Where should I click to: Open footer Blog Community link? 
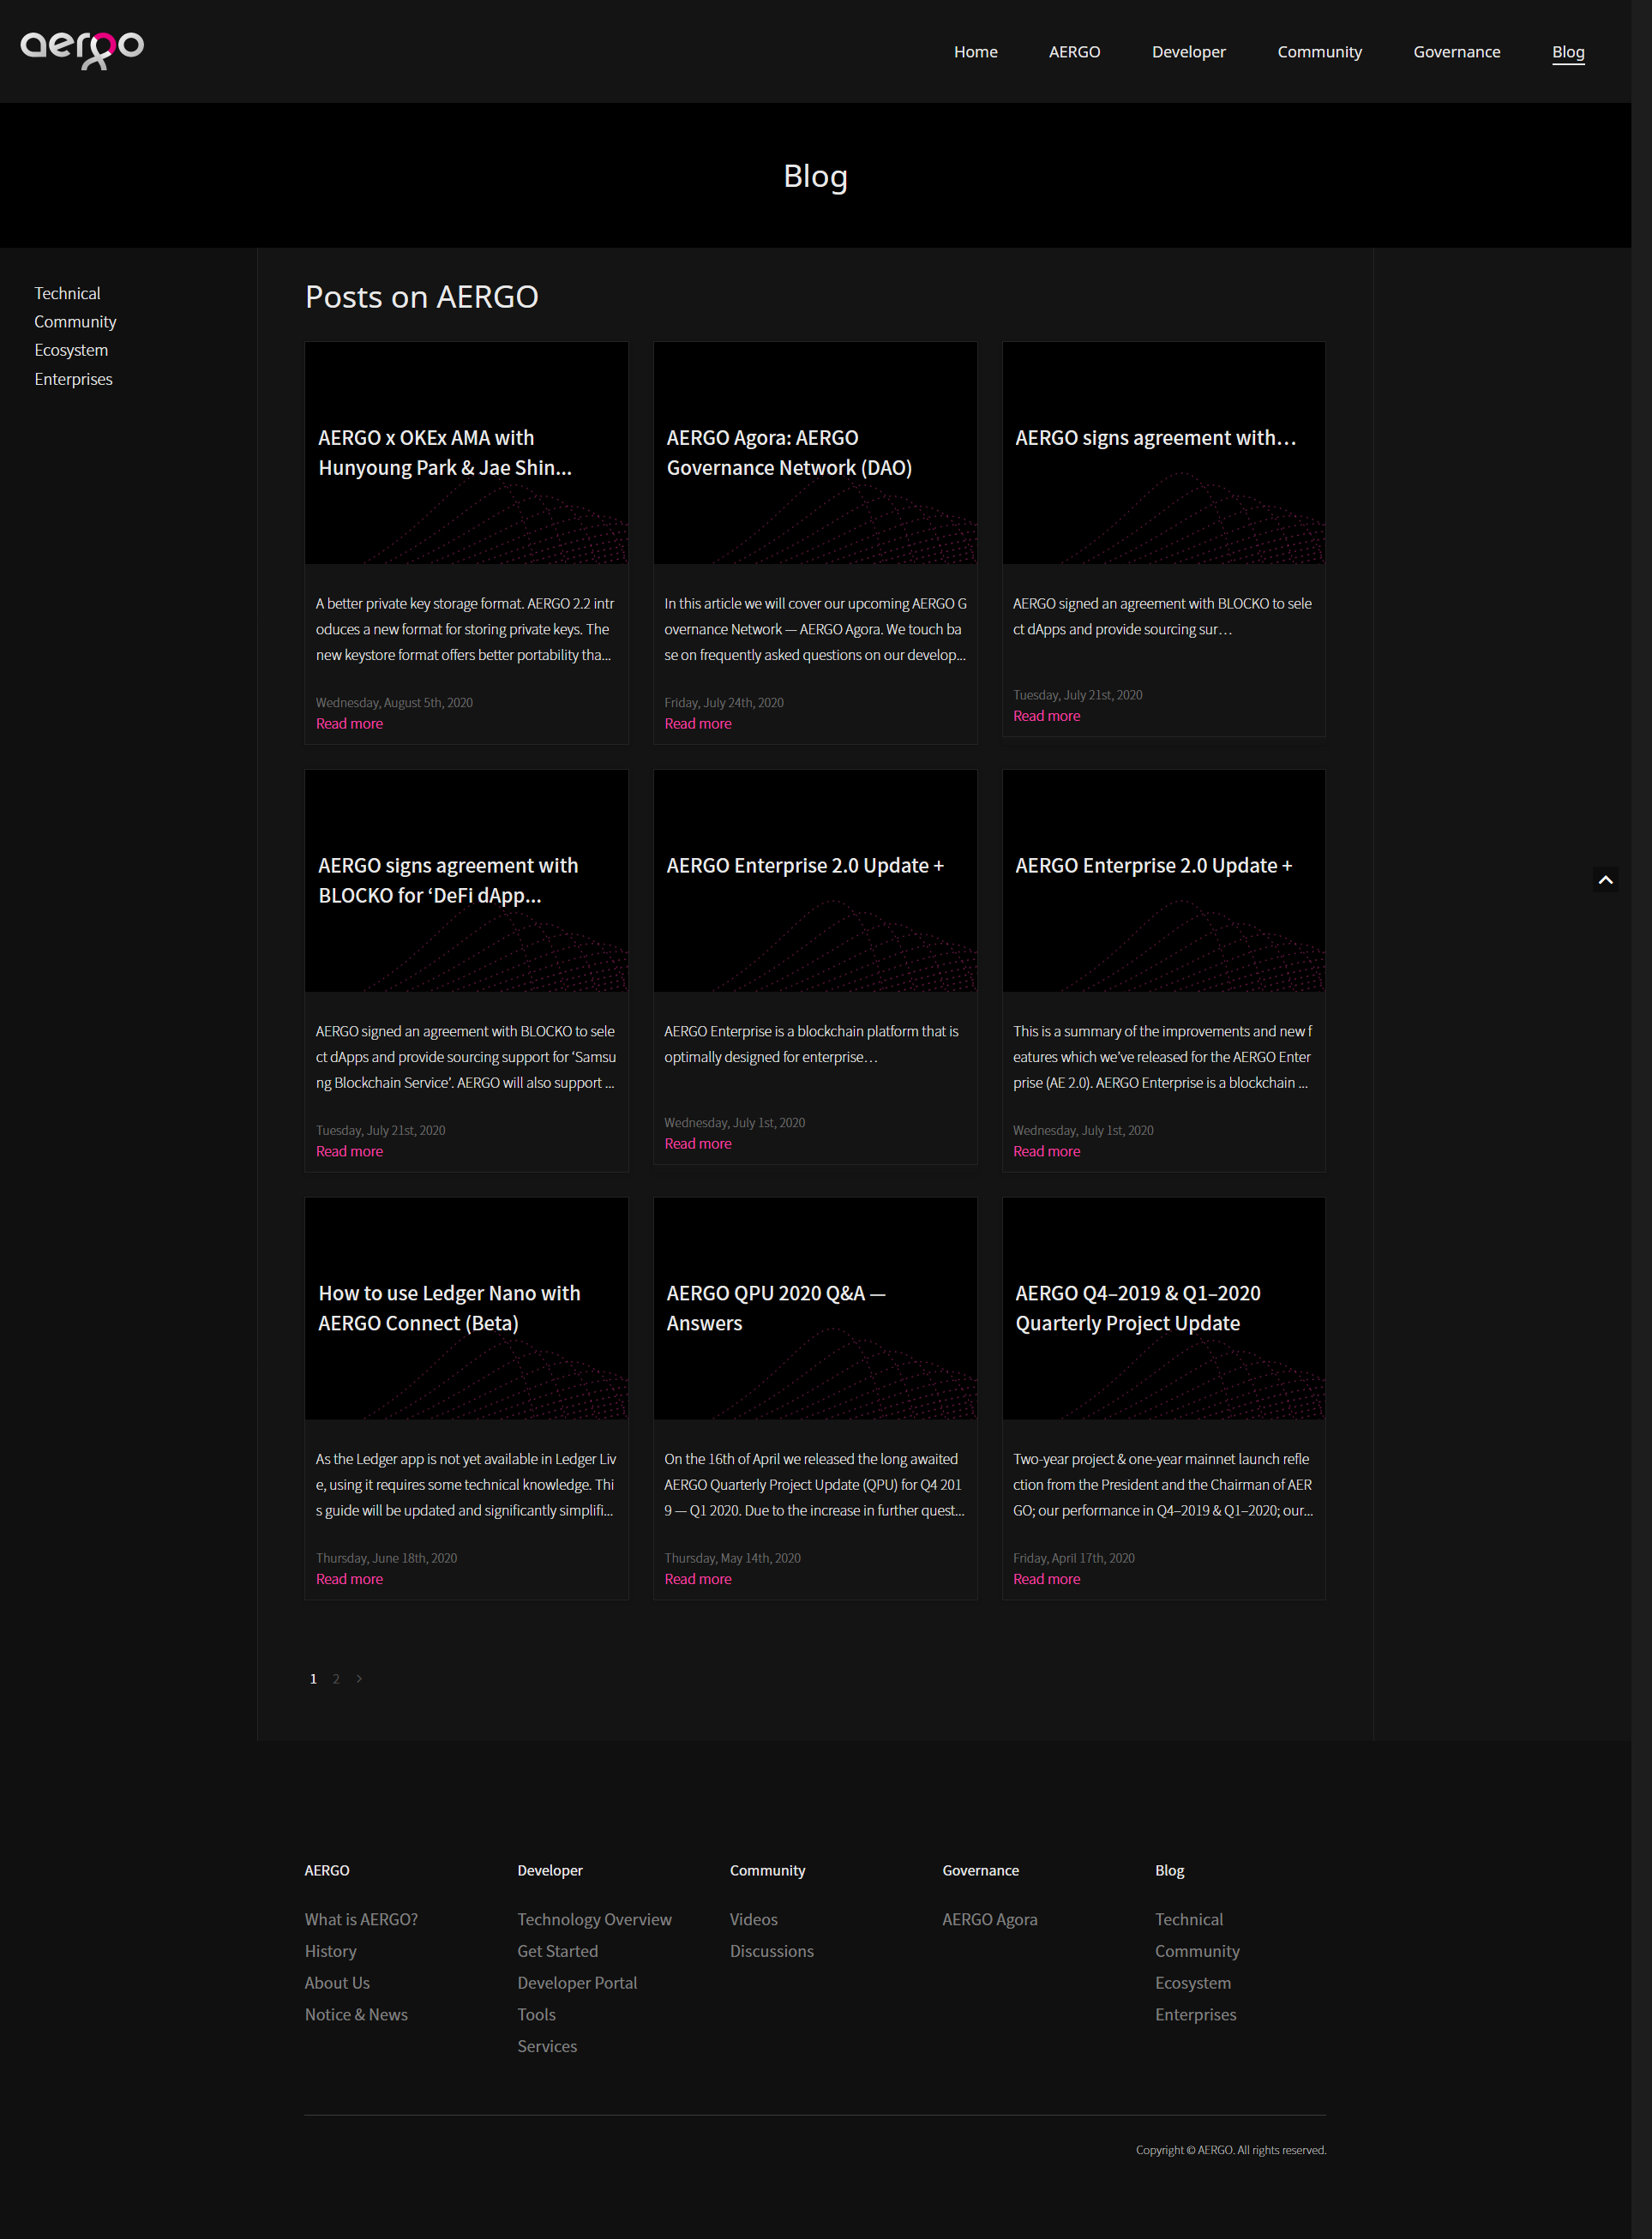[x=1197, y=1951]
